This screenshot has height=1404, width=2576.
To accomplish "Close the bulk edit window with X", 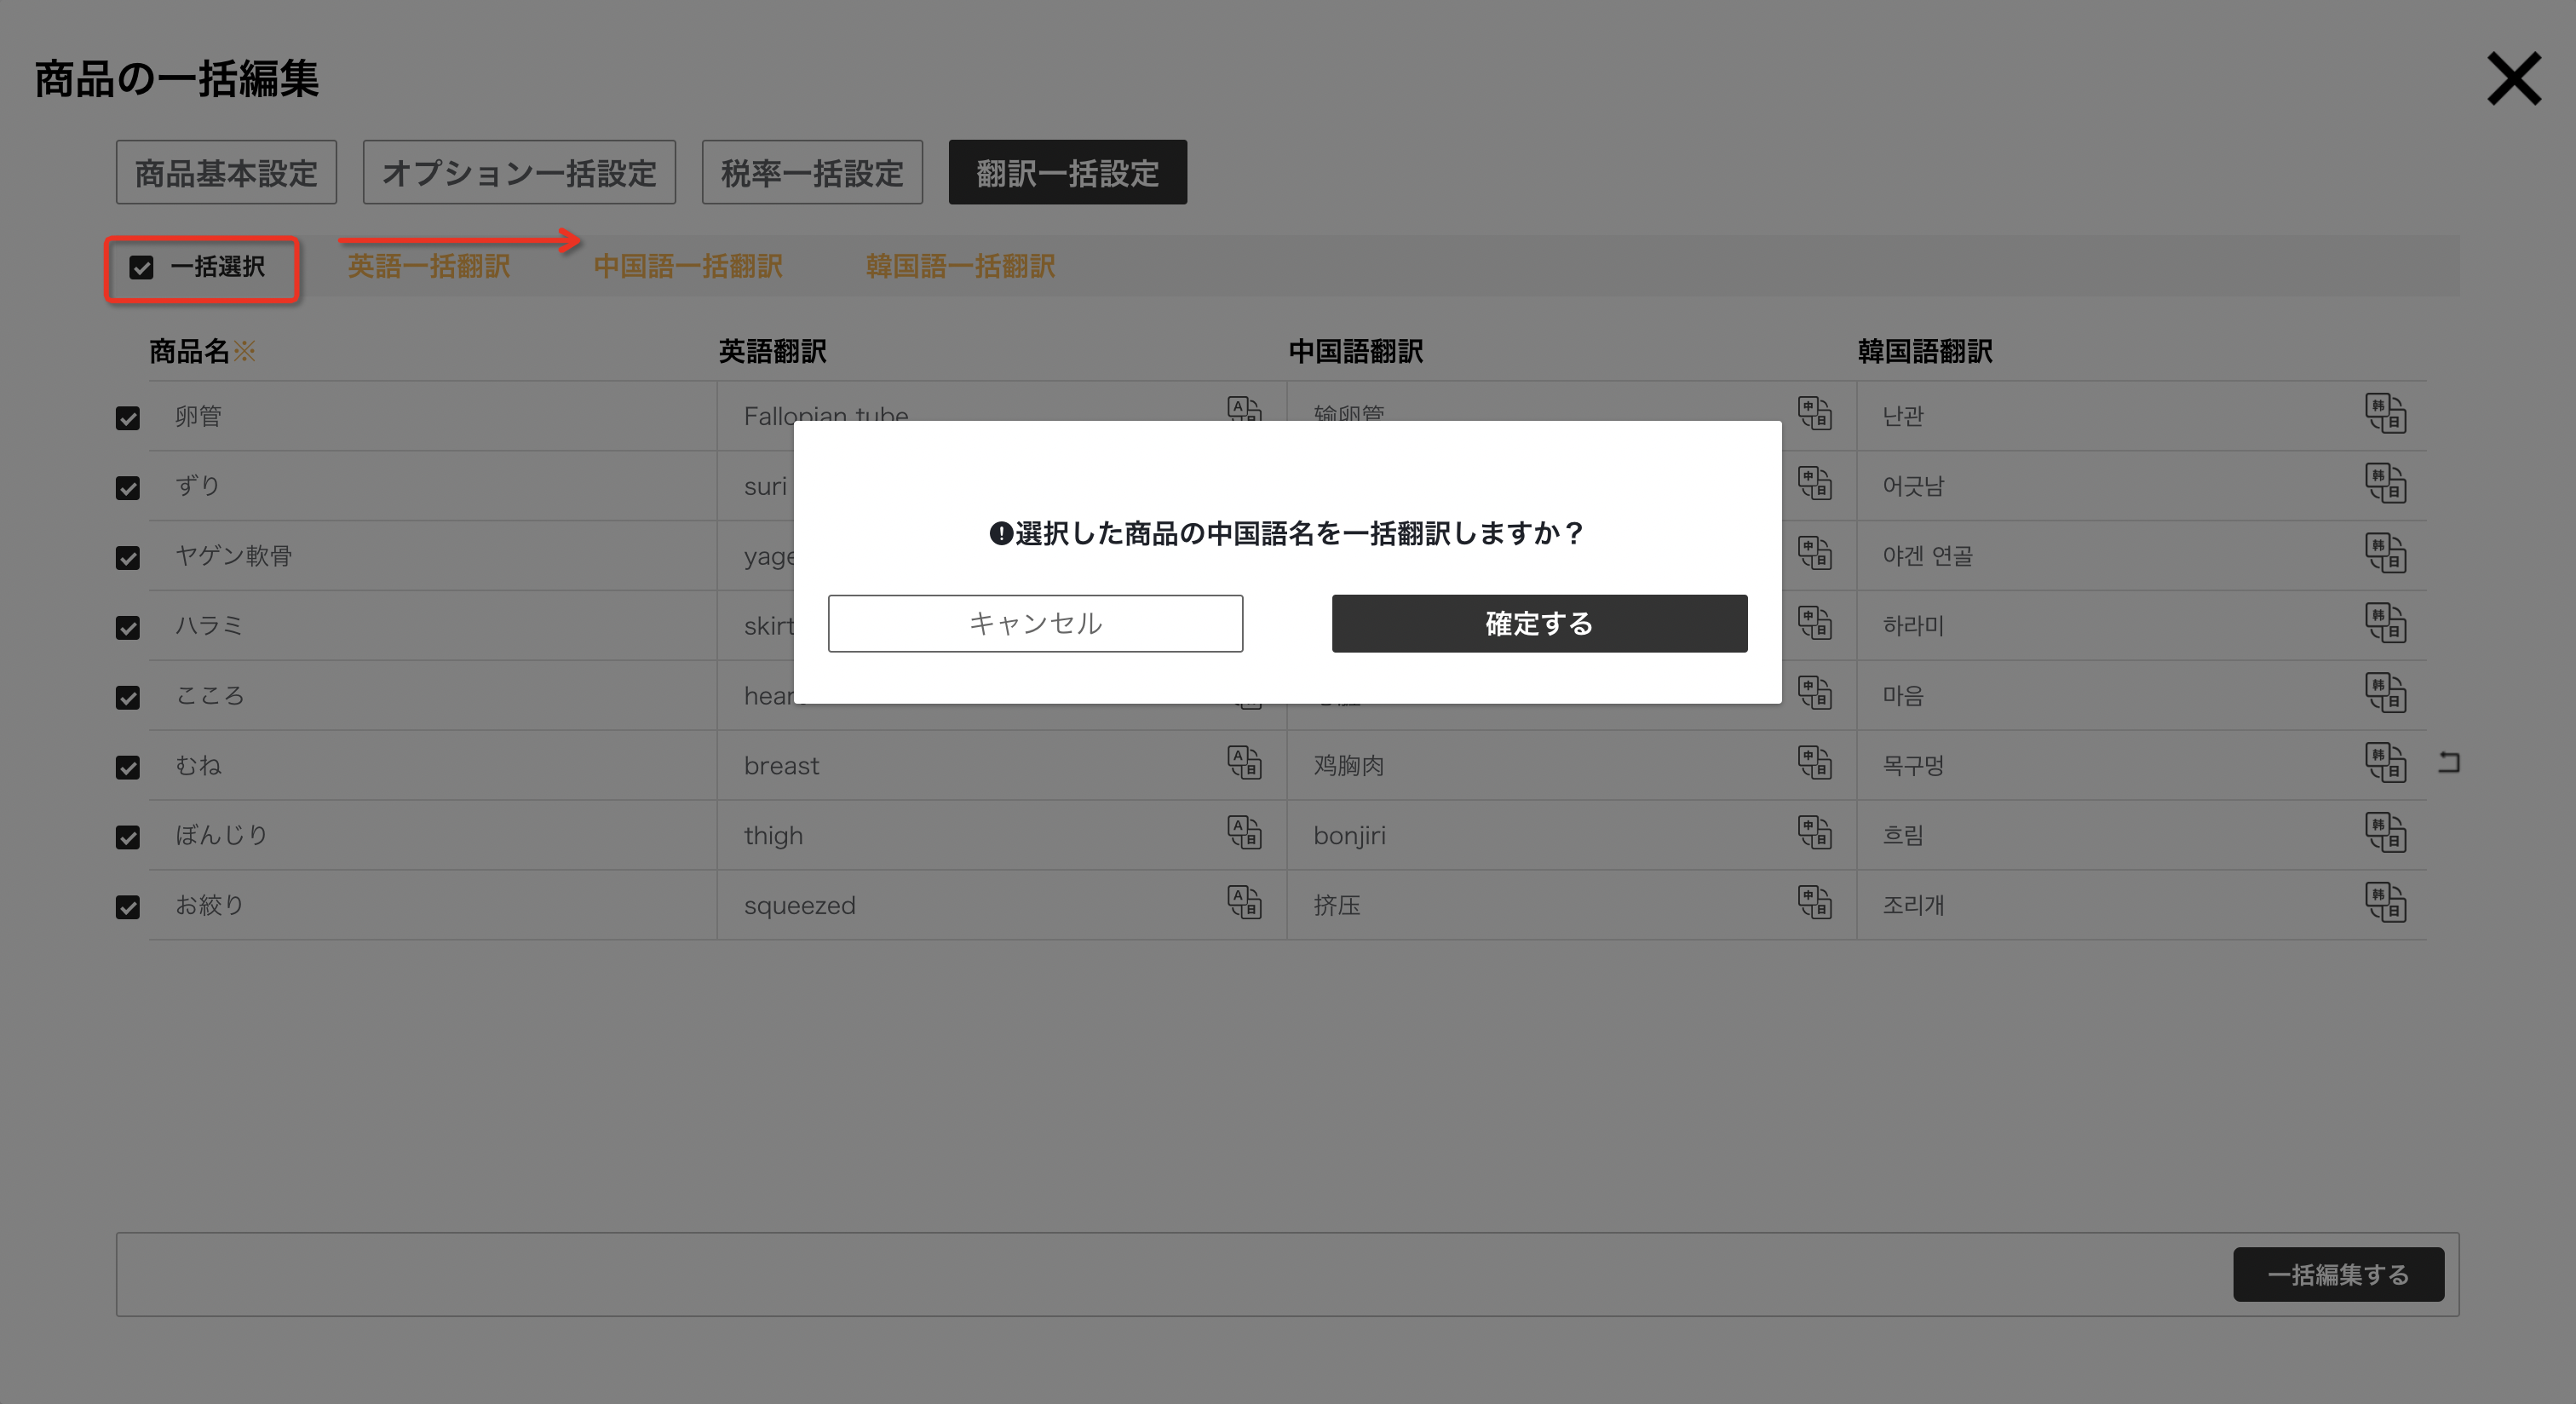I will pyautogui.click(x=2514, y=79).
